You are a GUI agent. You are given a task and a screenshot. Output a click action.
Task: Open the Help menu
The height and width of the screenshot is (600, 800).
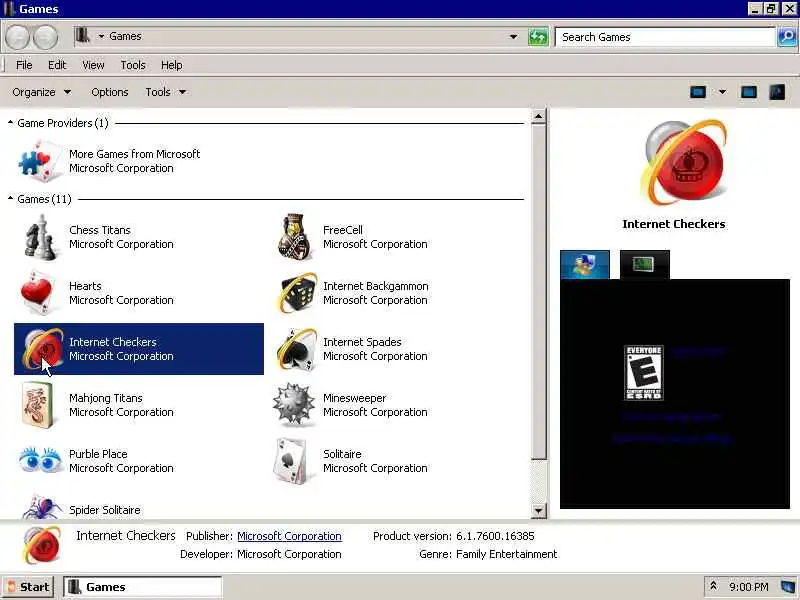pos(171,65)
